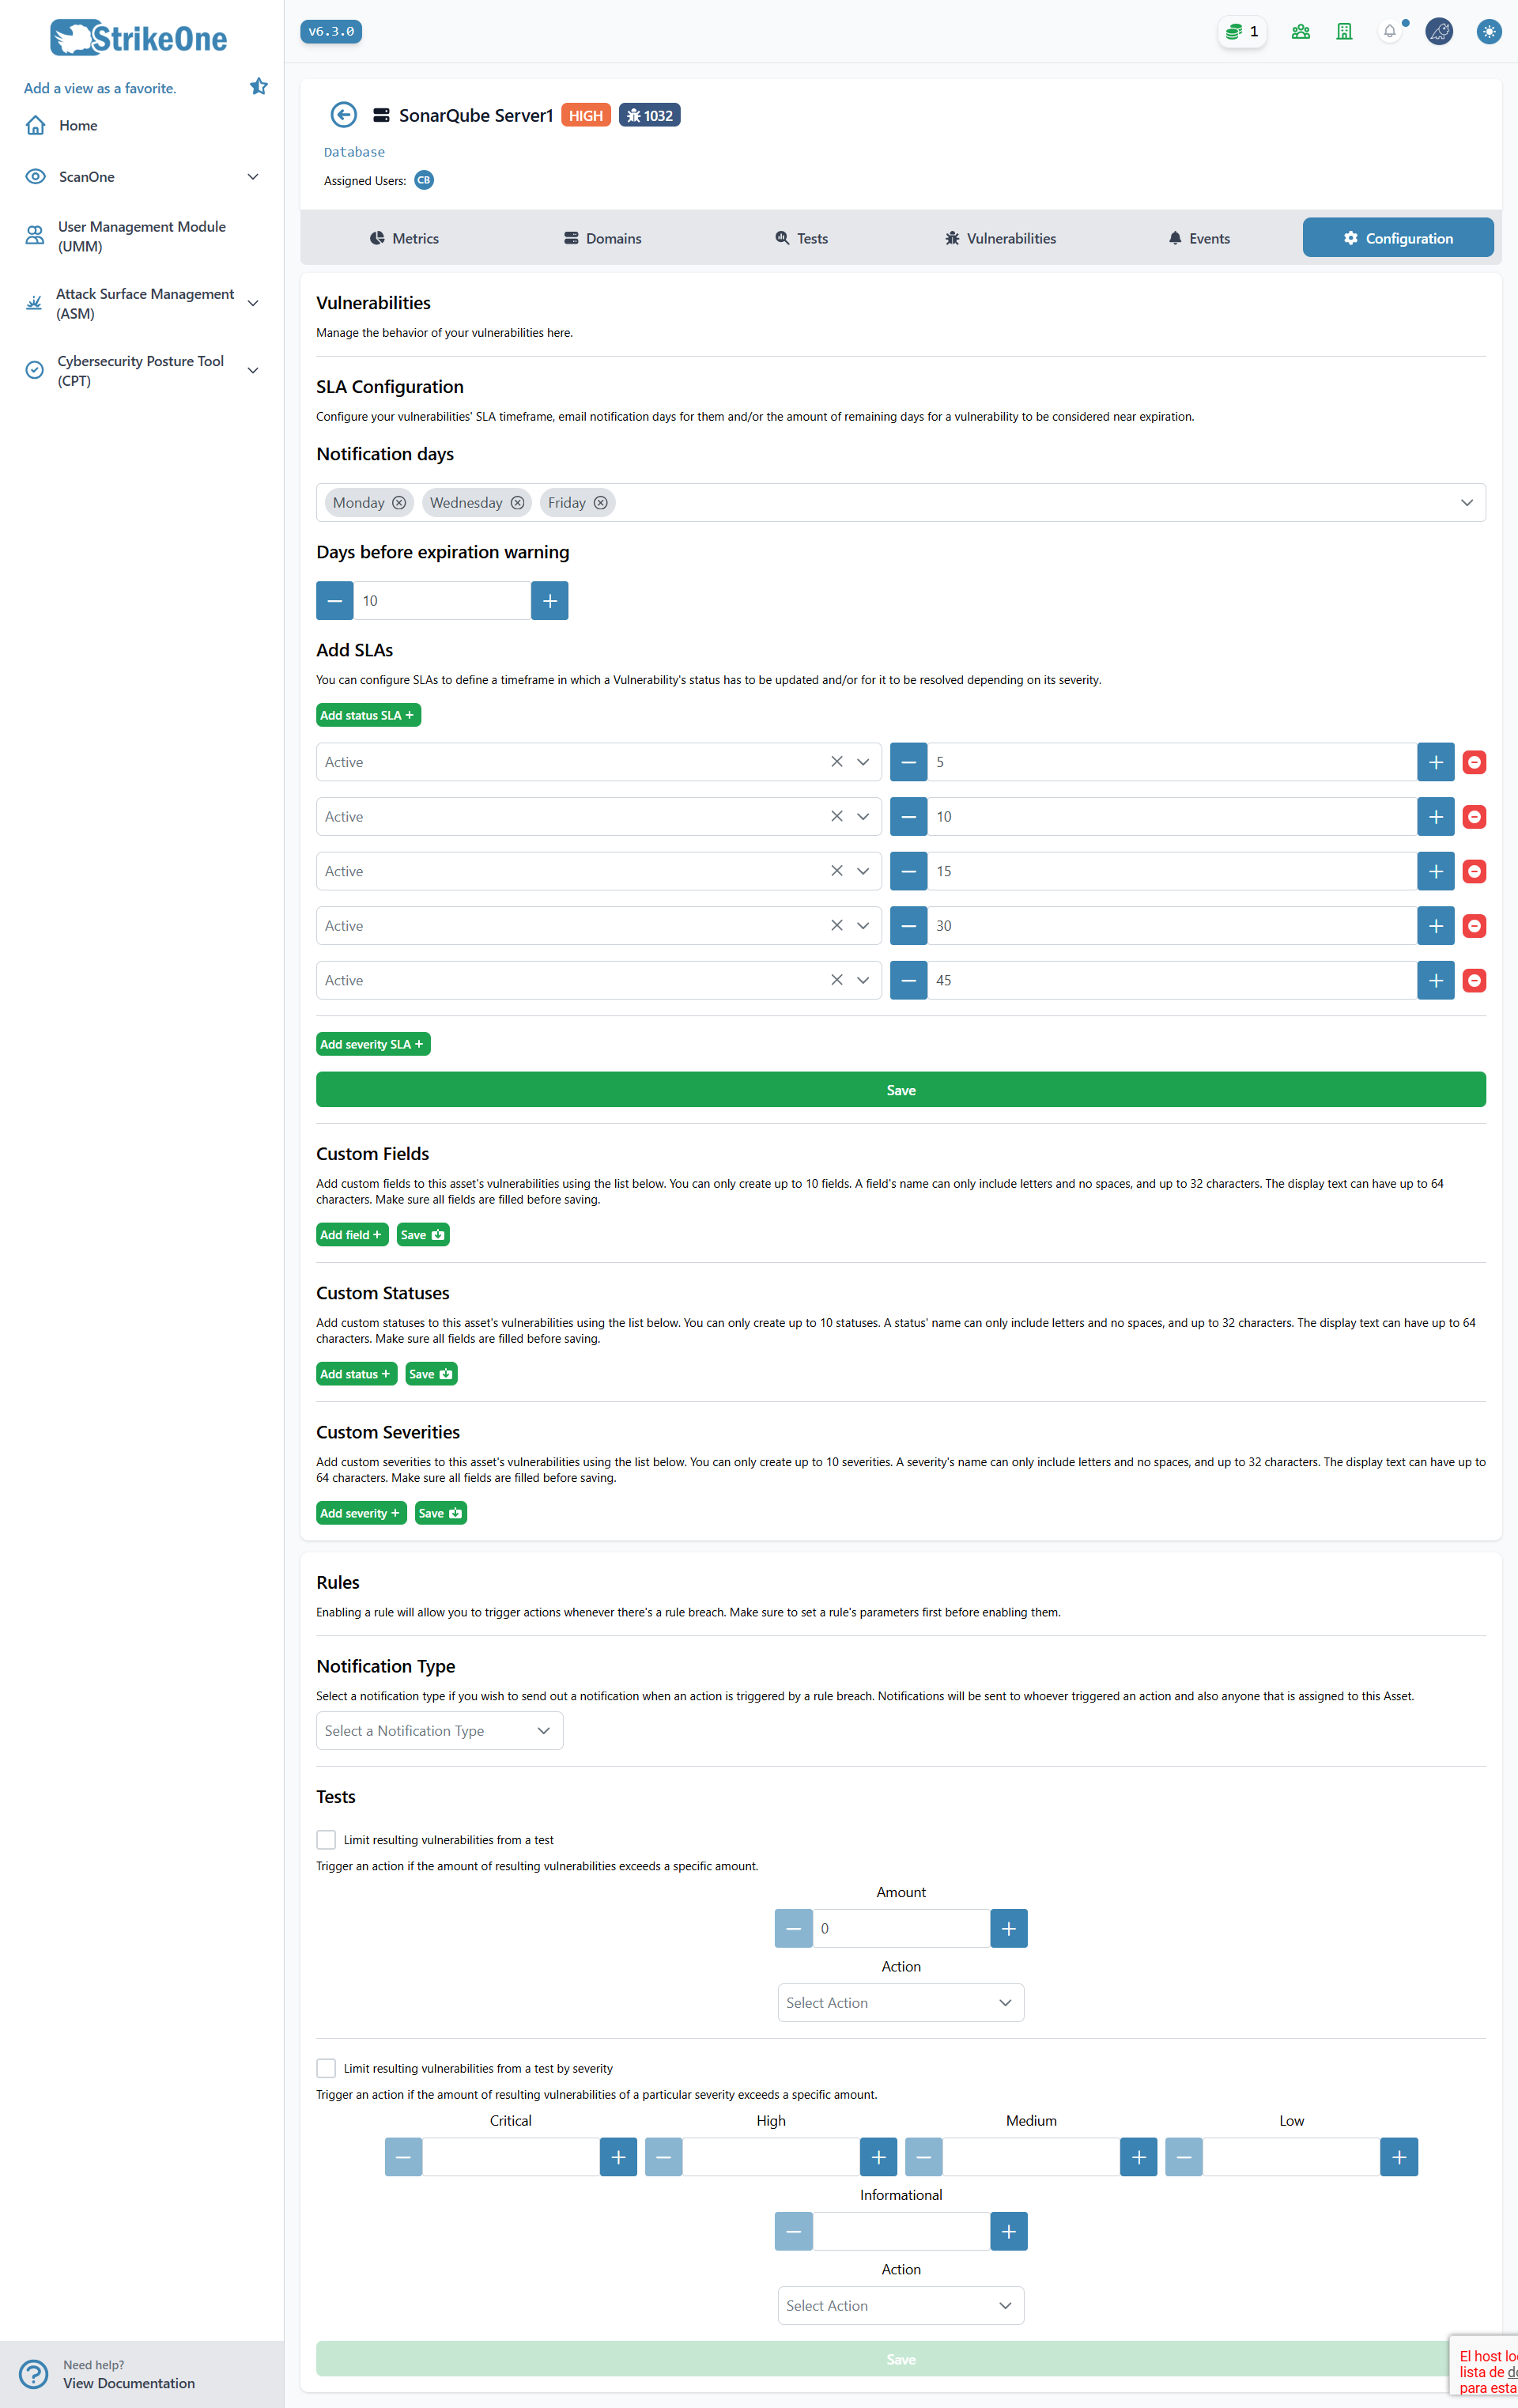Image resolution: width=1518 pixels, height=2408 pixels.
Task: Open the Select a Notification Type dropdown
Action: pos(439,1730)
